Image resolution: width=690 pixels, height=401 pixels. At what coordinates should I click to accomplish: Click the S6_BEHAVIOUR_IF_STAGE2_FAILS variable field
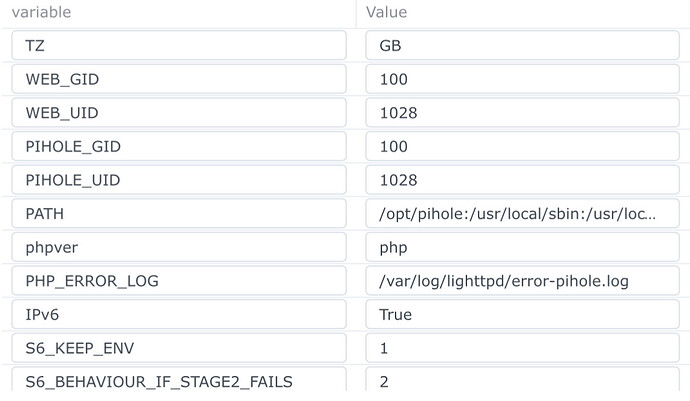tap(179, 381)
